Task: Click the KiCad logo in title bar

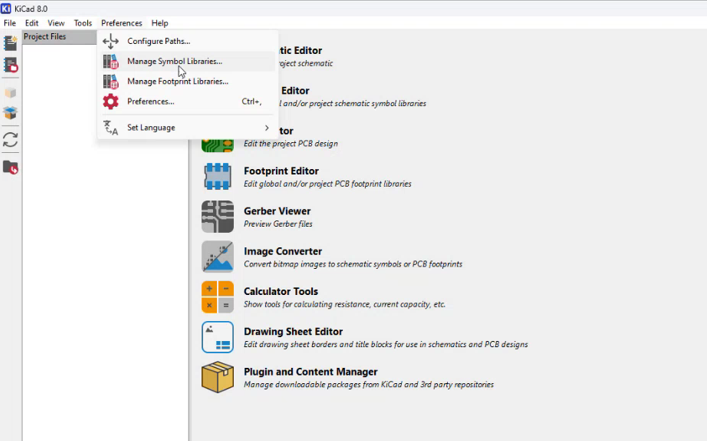Action: 6,9
